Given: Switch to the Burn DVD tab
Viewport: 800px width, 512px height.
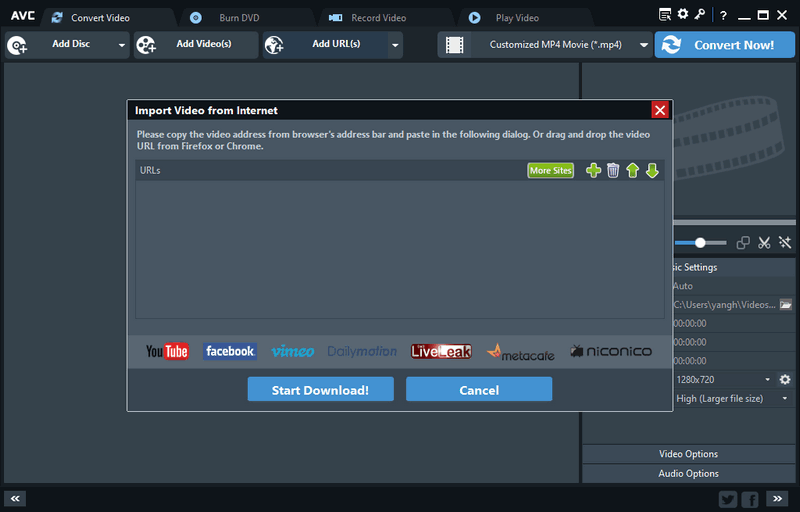Looking at the screenshot, I should click(239, 18).
